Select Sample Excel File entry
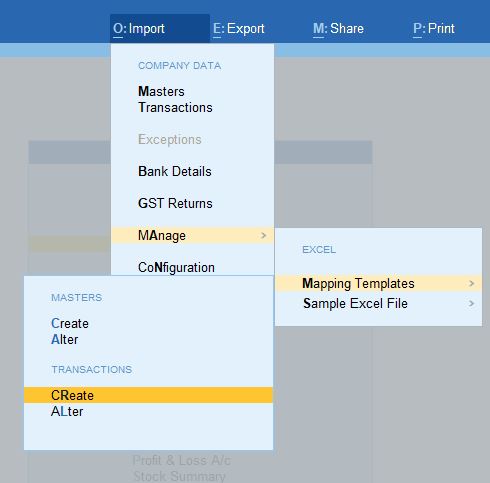Image resolution: width=490 pixels, height=483 pixels. (x=379, y=303)
